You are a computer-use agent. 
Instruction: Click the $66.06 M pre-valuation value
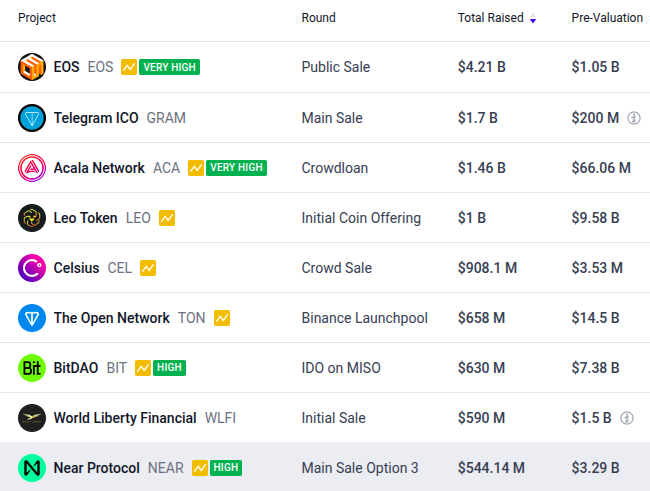(601, 168)
